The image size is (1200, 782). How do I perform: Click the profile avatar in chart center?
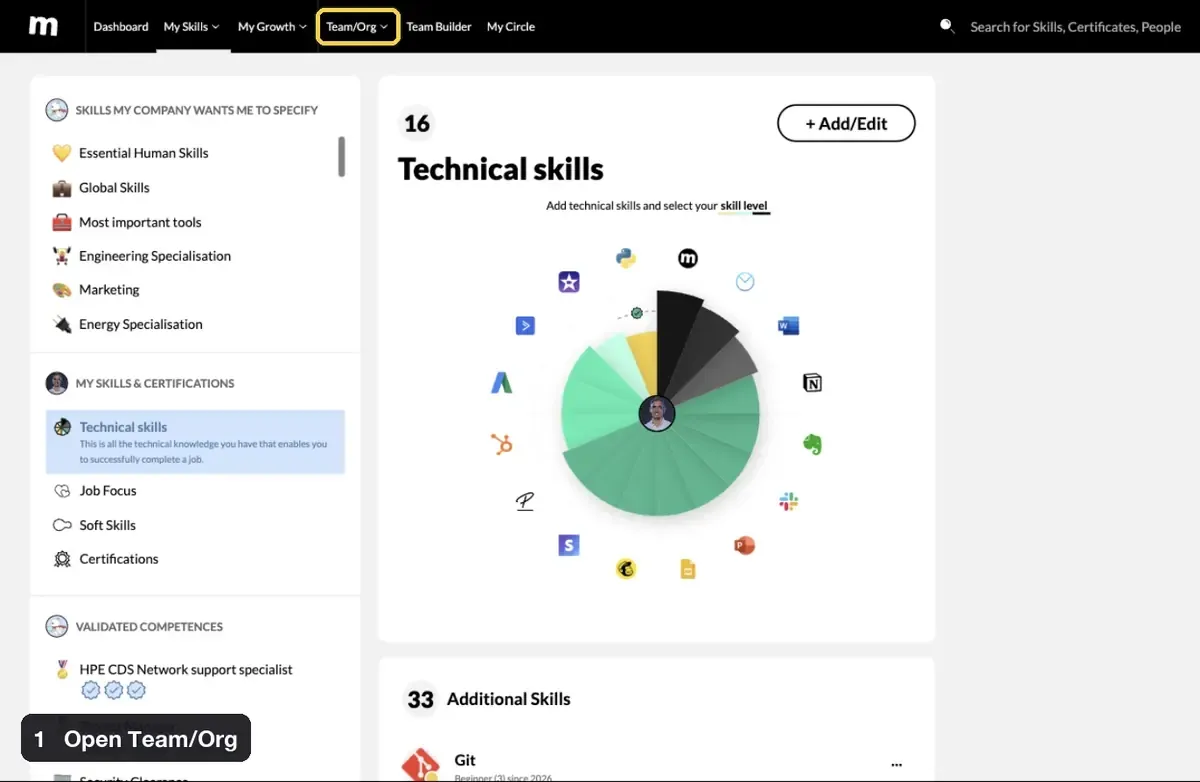point(657,413)
